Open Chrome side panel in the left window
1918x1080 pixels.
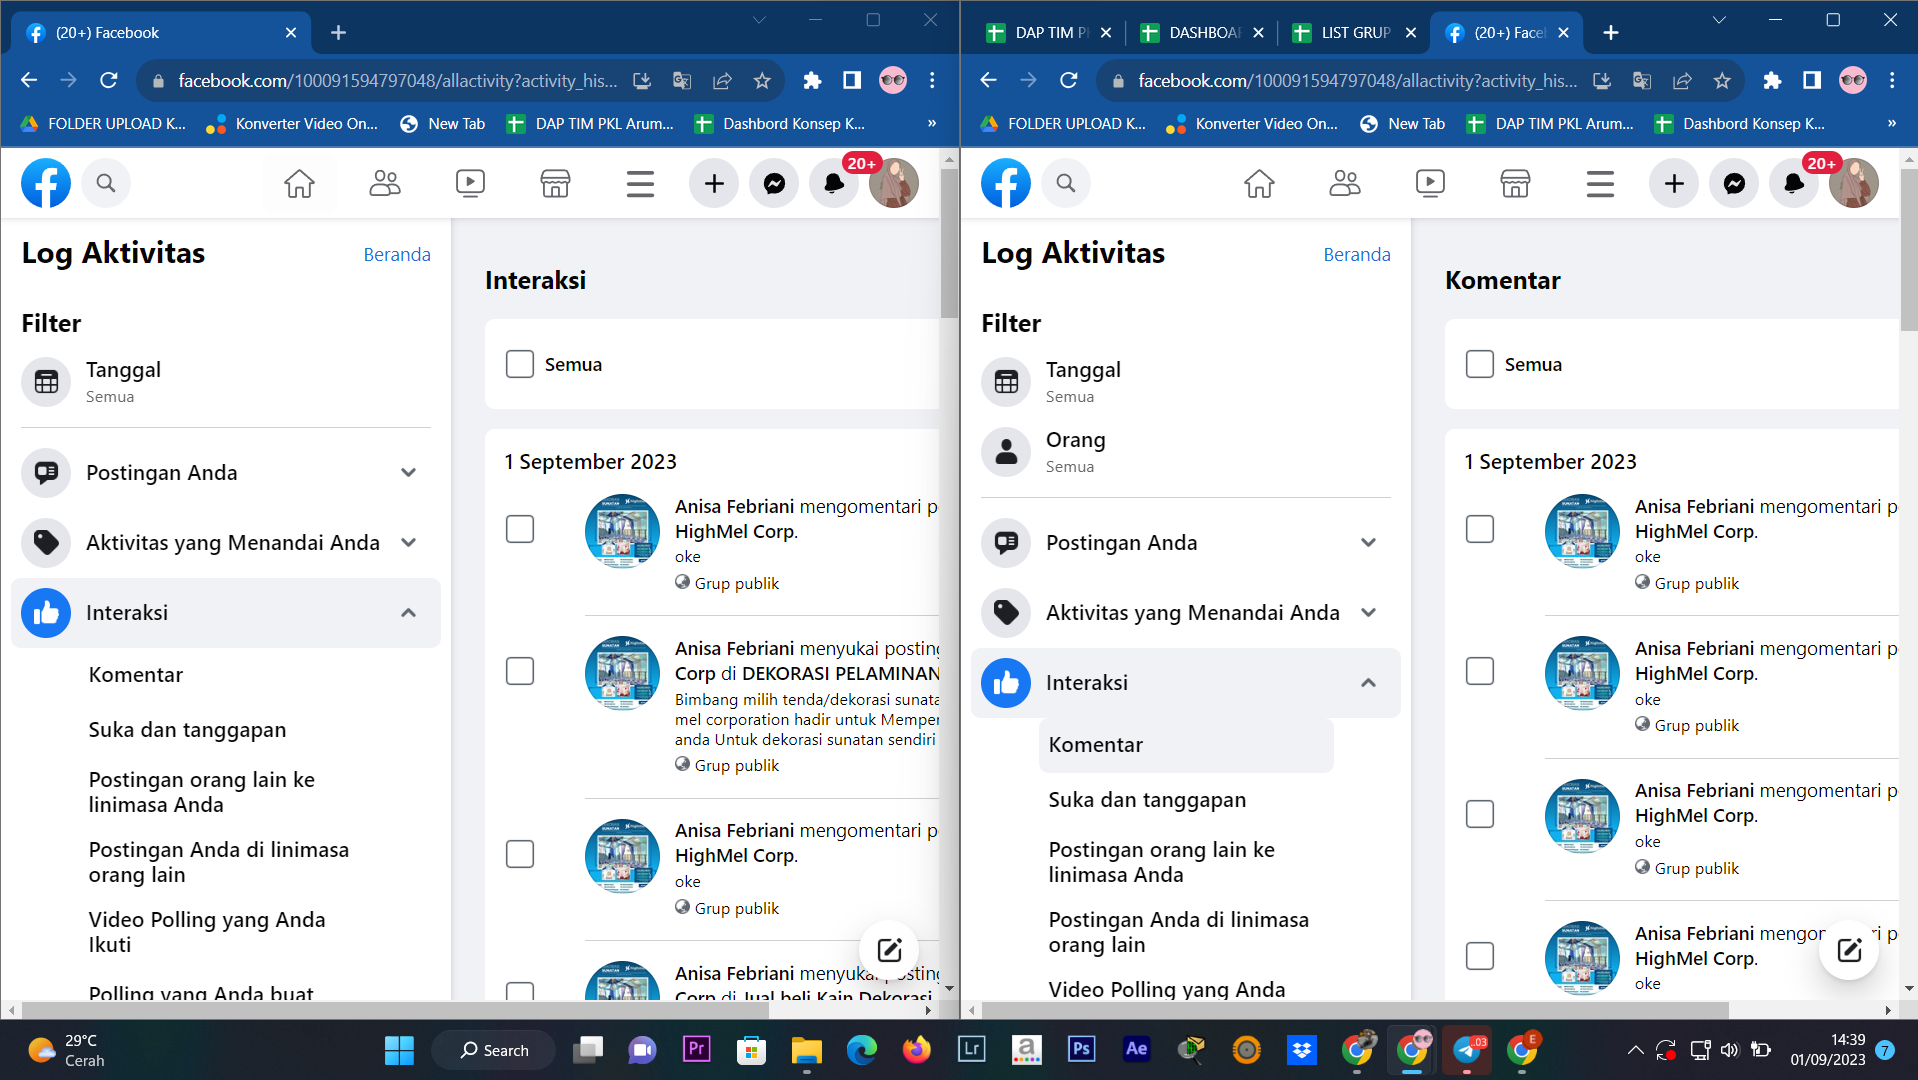click(x=852, y=81)
